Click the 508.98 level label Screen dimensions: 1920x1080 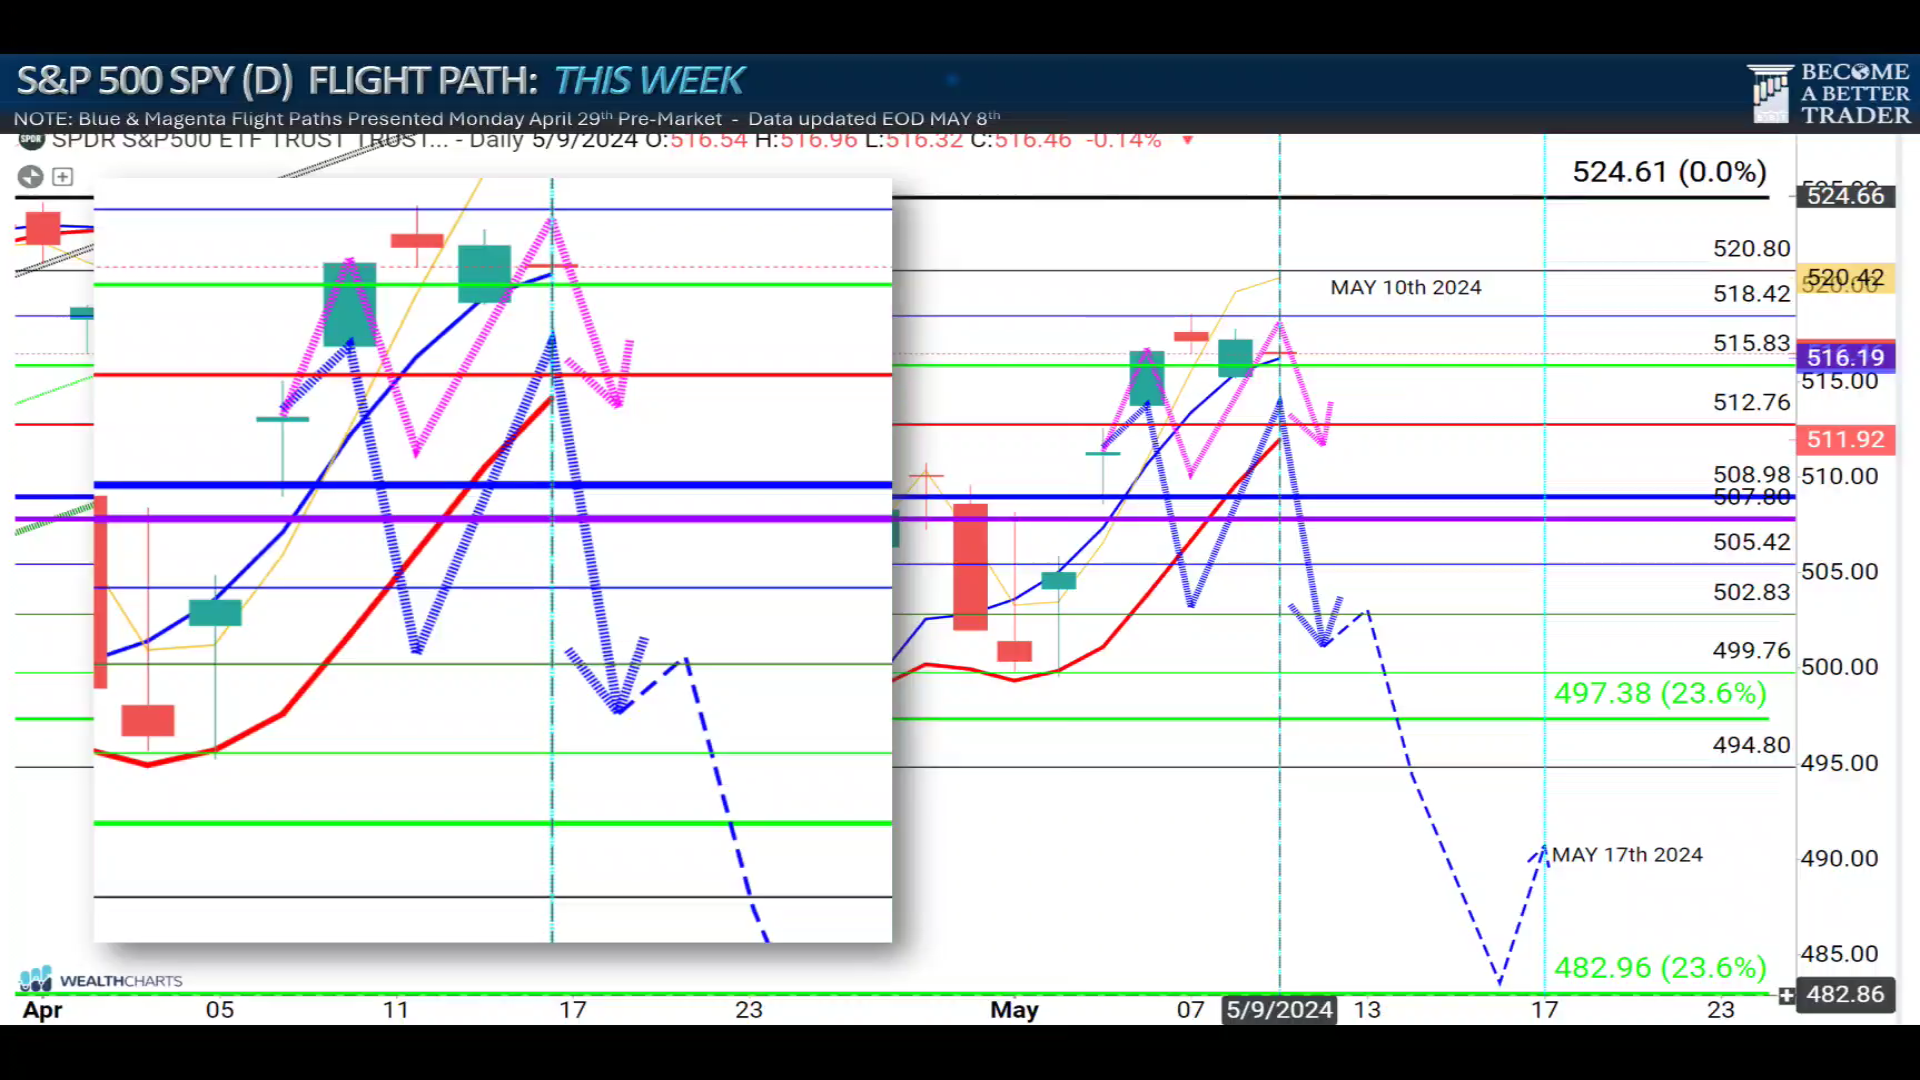1751,474
